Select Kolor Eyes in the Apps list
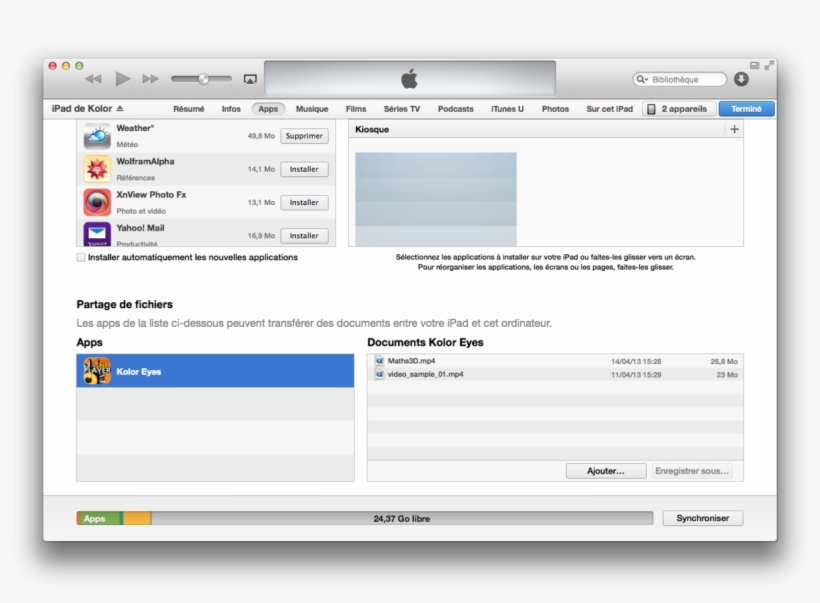820x603 pixels. [215, 371]
